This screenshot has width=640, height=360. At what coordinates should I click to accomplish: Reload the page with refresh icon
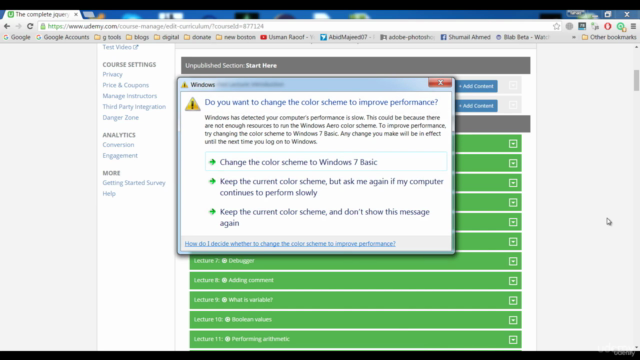pos(30,26)
